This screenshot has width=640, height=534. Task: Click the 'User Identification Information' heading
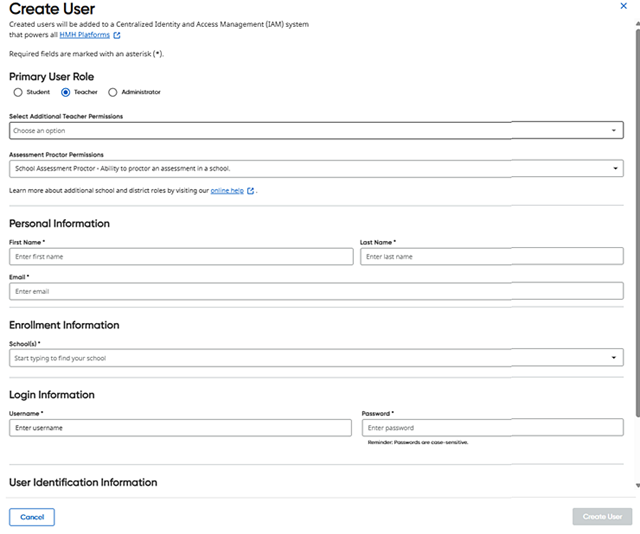(x=83, y=482)
